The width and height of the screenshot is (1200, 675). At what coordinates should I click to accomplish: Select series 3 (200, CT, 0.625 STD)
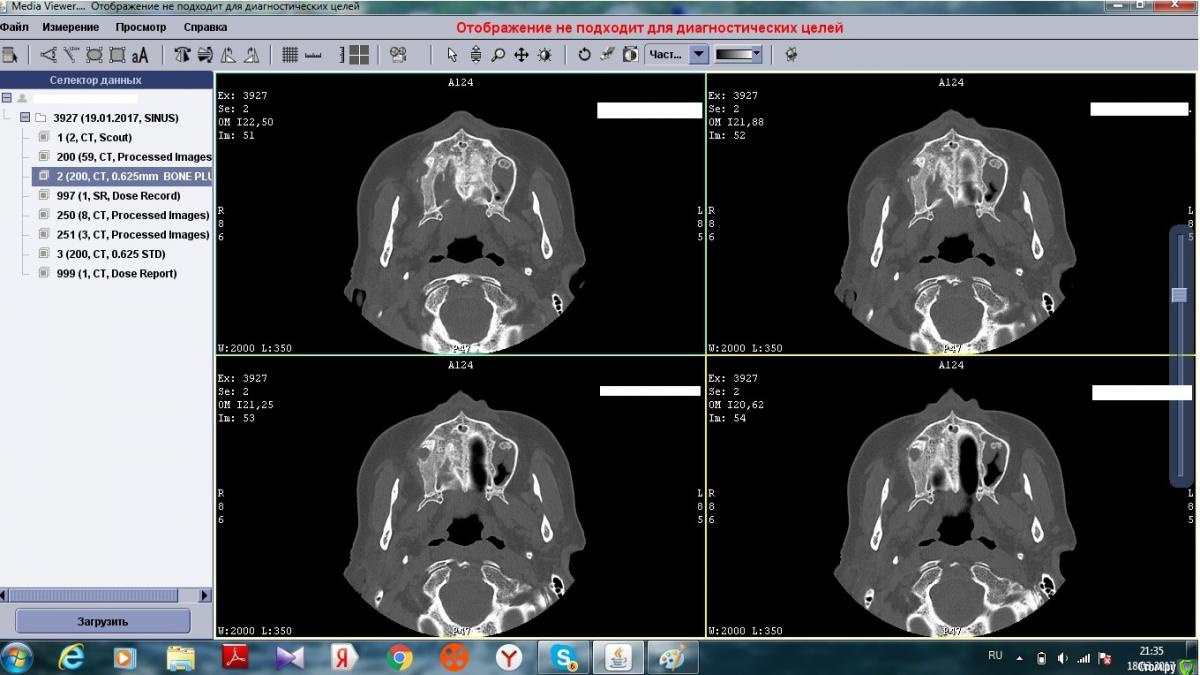(x=110, y=254)
